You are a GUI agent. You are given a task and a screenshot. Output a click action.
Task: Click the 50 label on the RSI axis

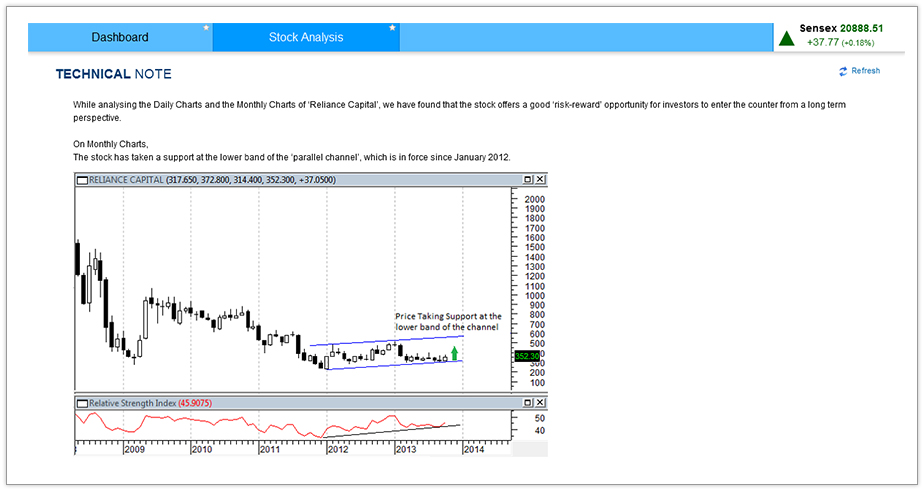tap(540, 418)
